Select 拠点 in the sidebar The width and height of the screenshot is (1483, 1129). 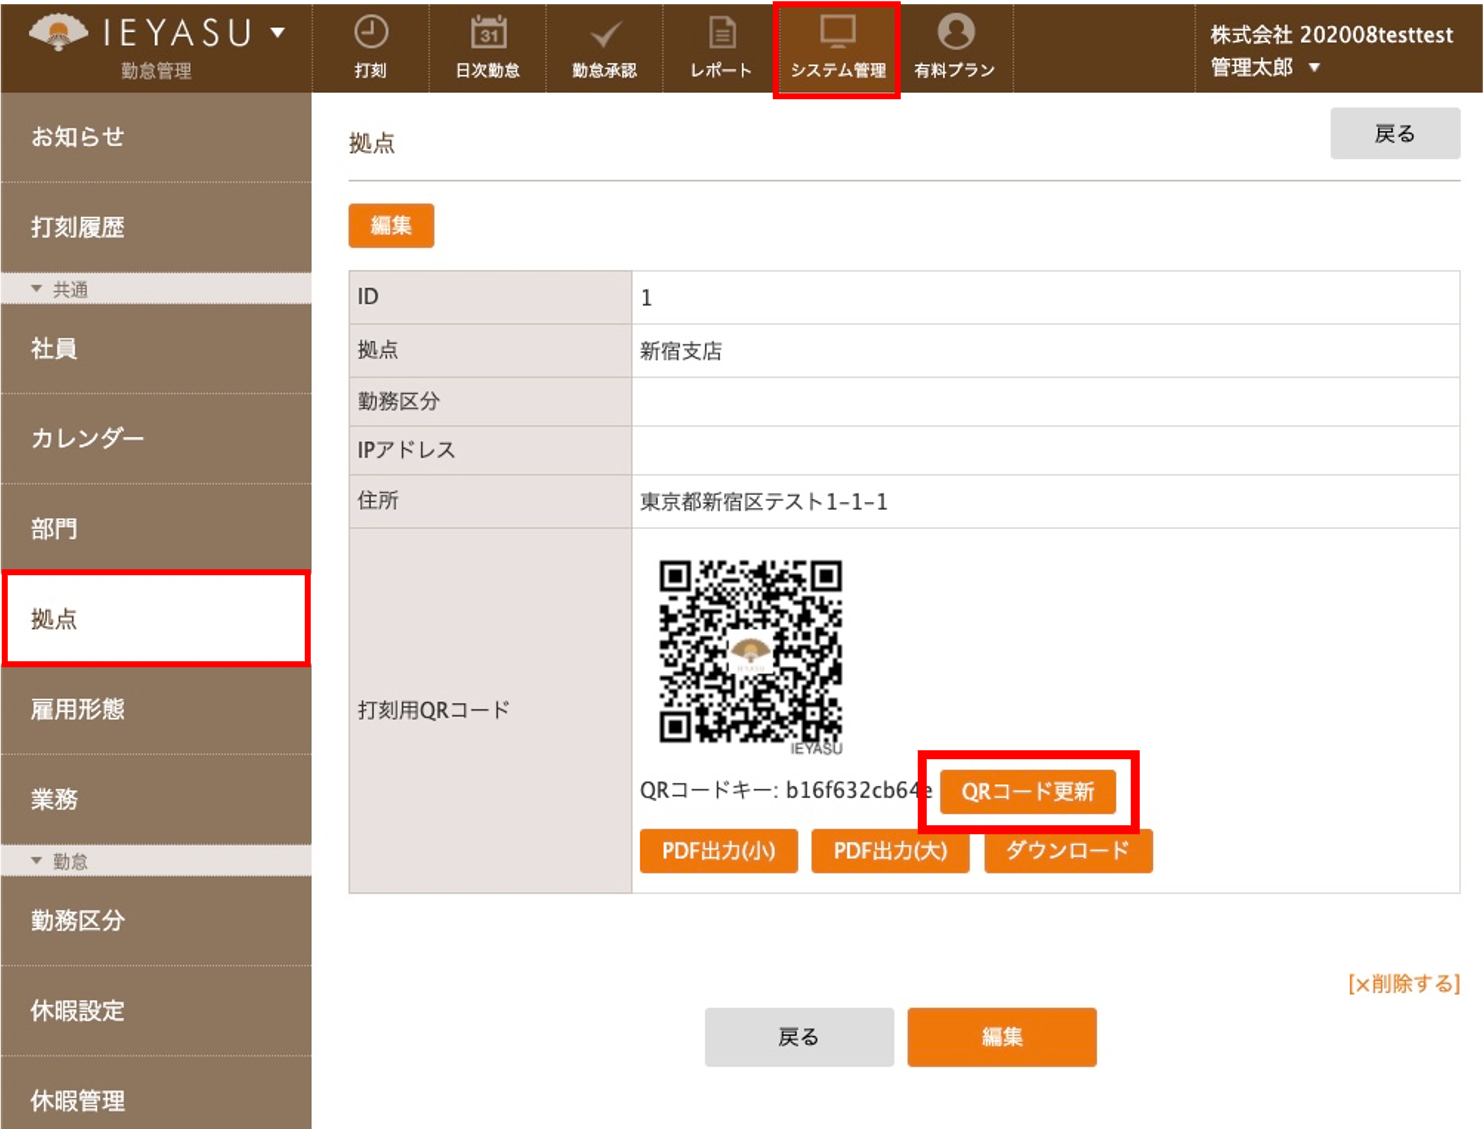tap(156, 619)
